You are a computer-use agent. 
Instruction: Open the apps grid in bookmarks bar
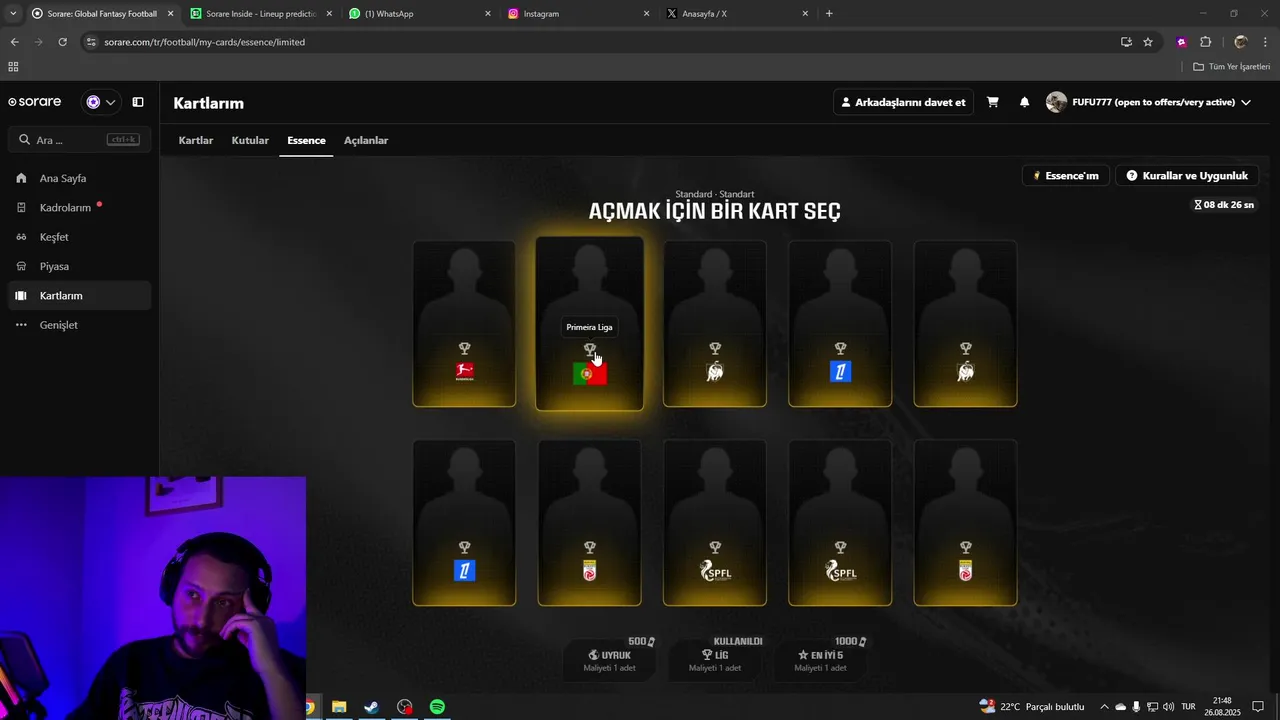(13, 67)
